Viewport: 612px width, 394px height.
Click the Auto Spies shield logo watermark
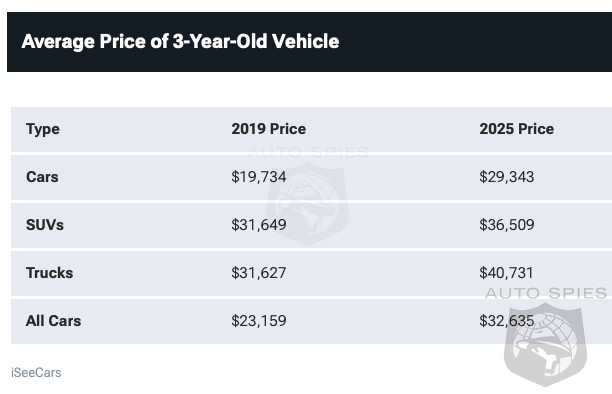pyautogui.click(x=545, y=345)
